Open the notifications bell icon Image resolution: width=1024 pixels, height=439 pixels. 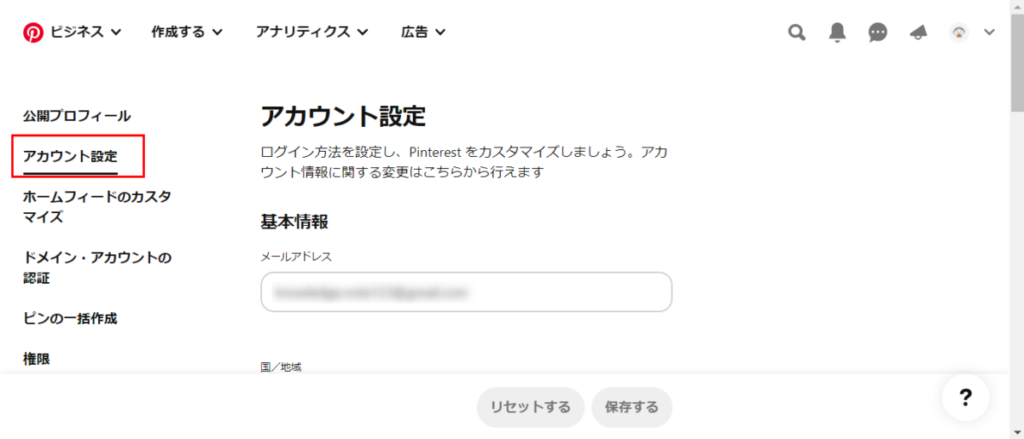pyautogui.click(x=837, y=32)
